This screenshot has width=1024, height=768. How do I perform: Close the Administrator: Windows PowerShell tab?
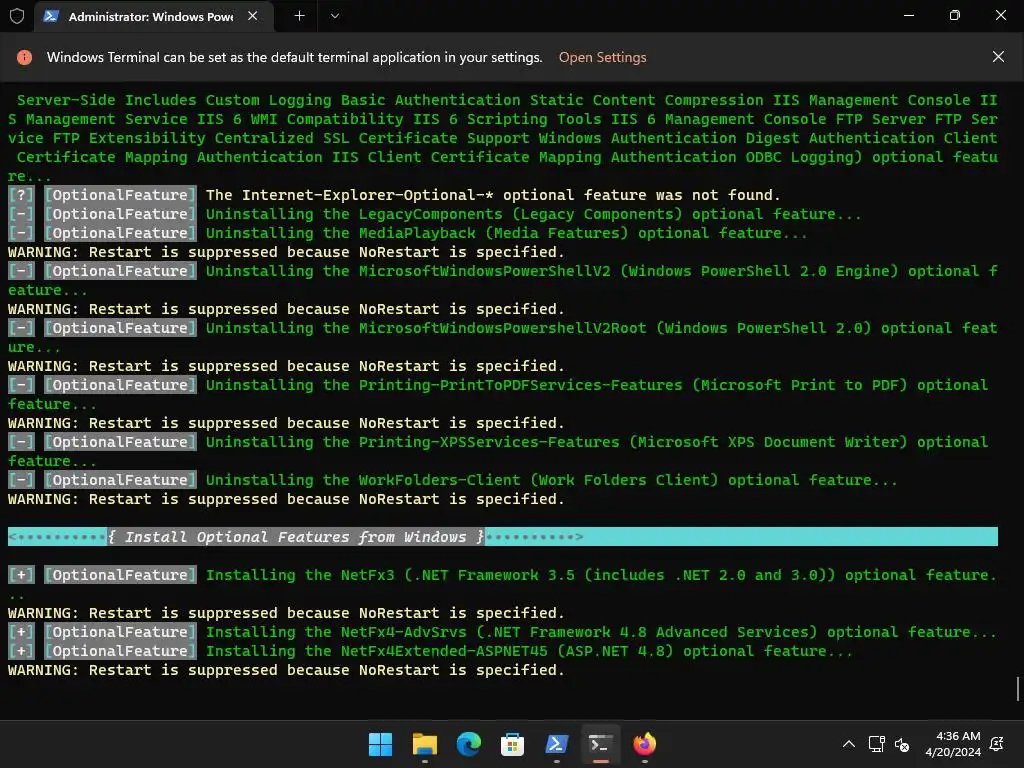tap(253, 16)
